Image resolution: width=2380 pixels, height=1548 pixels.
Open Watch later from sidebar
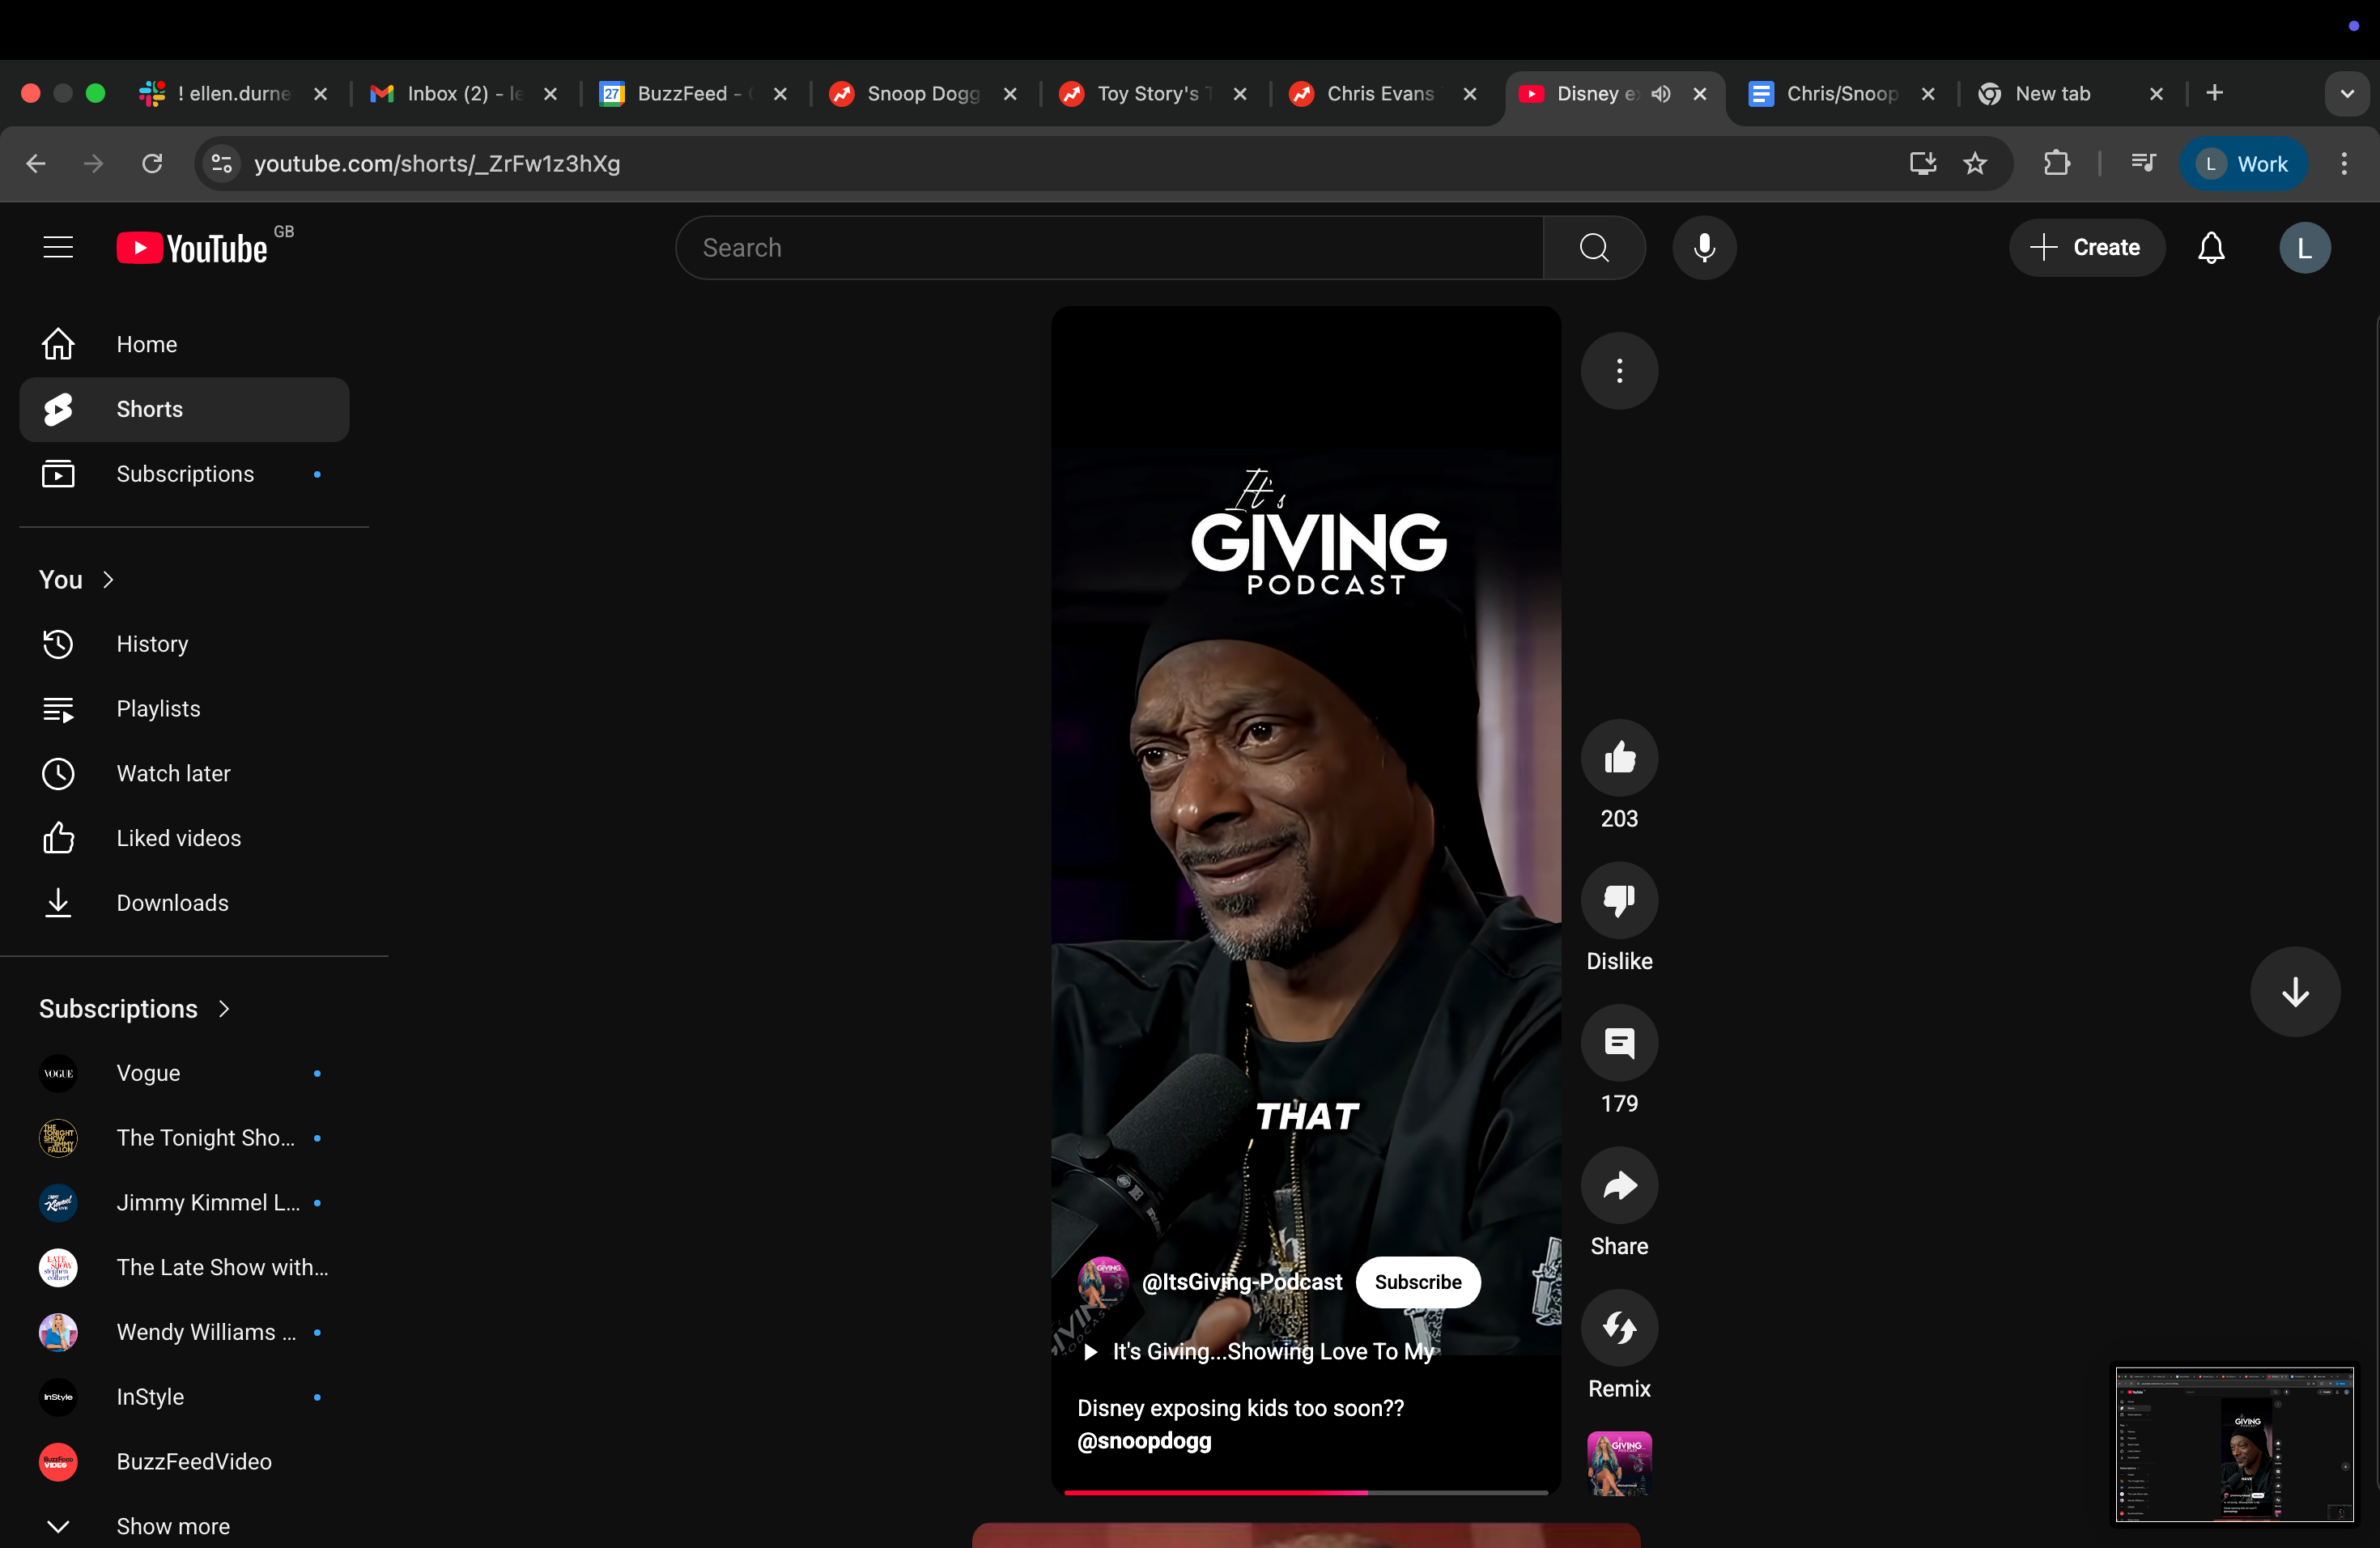tap(173, 773)
